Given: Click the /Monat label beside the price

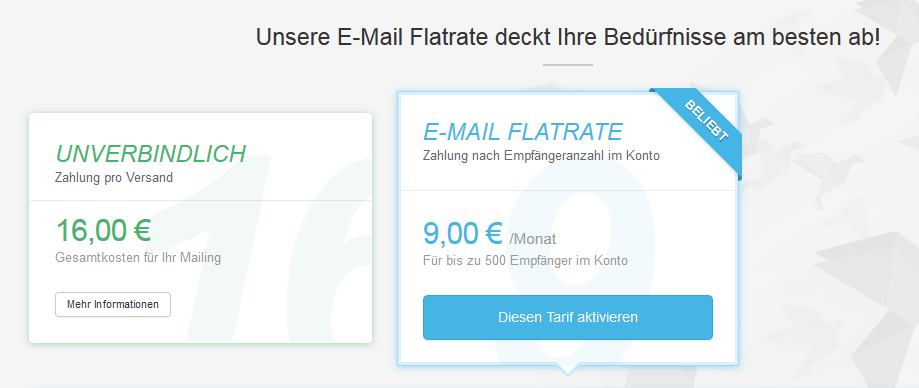Looking at the screenshot, I should 533,239.
